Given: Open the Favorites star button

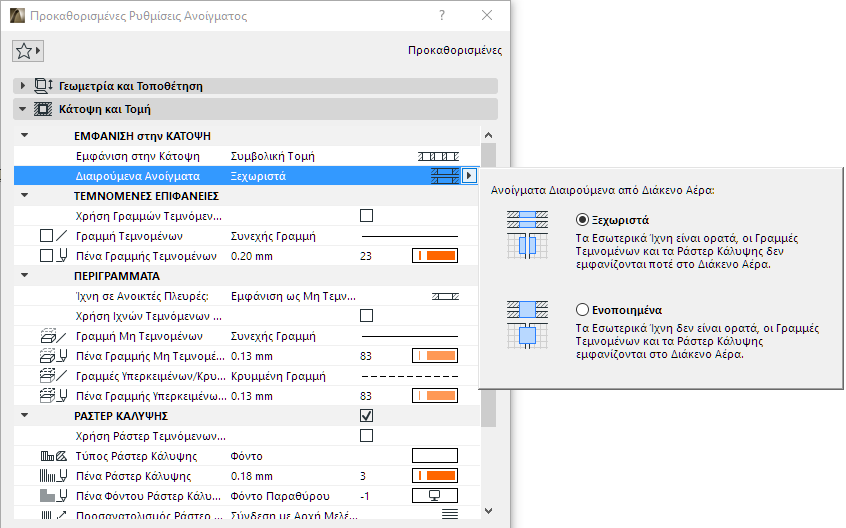Looking at the screenshot, I should (28, 51).
